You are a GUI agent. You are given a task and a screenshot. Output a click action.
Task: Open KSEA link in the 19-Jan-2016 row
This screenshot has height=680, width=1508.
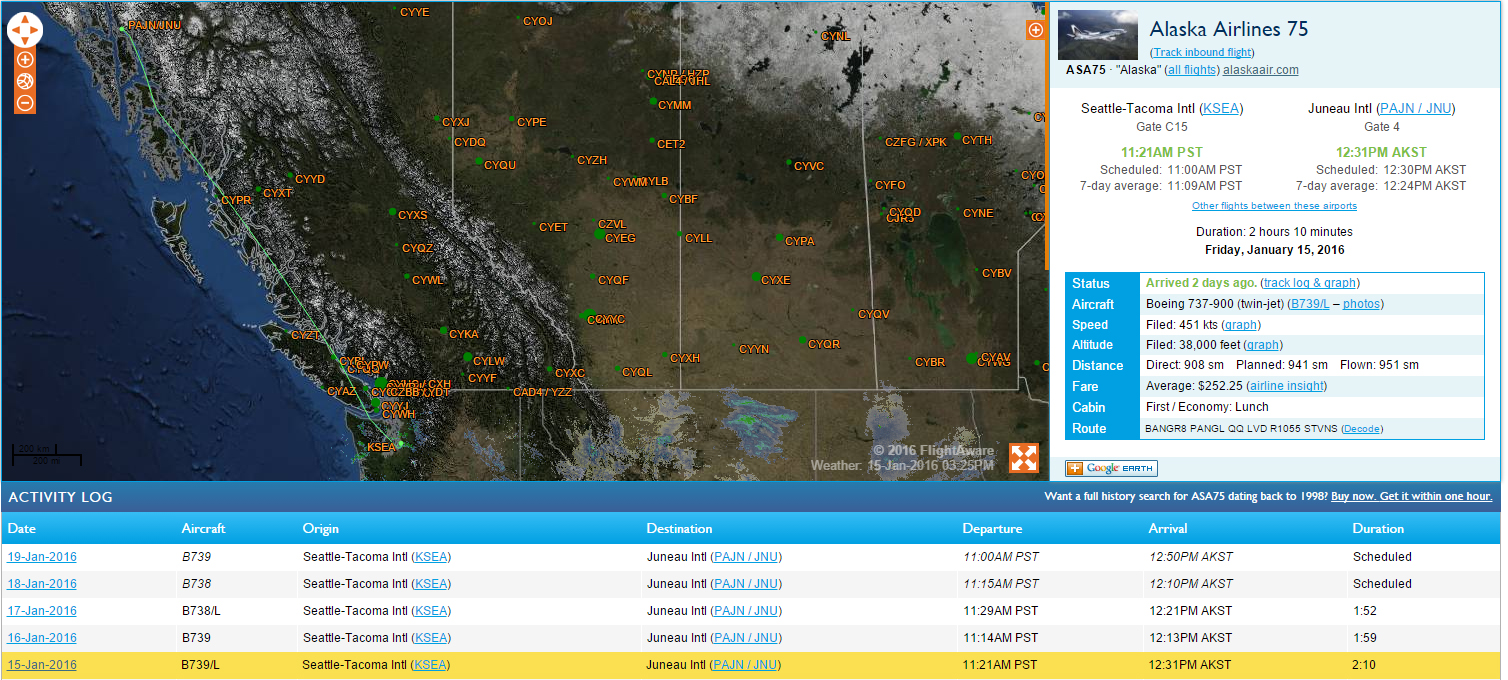pos(431,557)
